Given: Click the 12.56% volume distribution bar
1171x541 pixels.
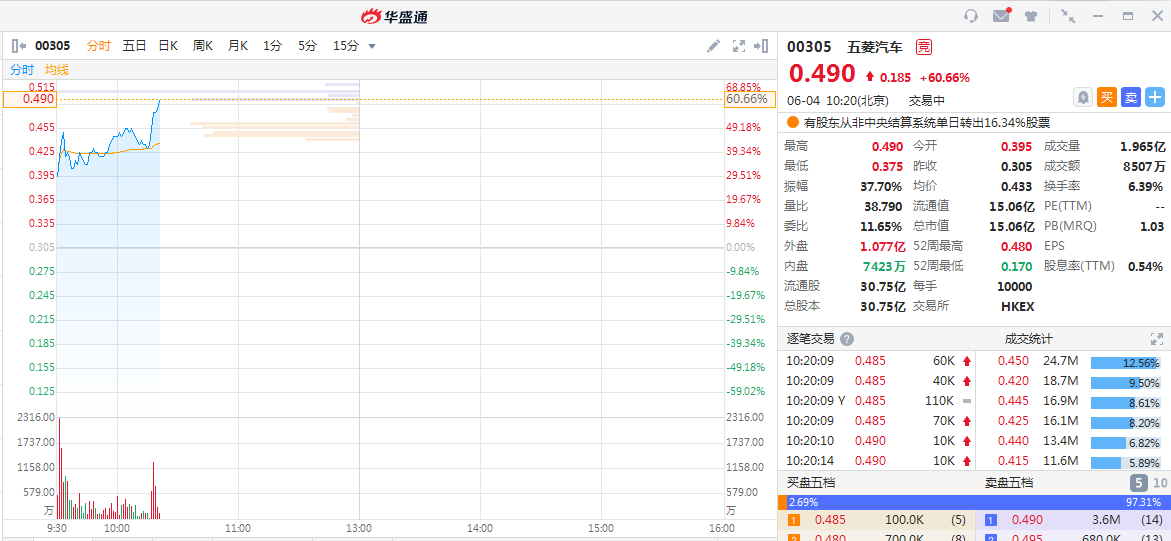Looking at the screenshot, I should click(1125, 362).
